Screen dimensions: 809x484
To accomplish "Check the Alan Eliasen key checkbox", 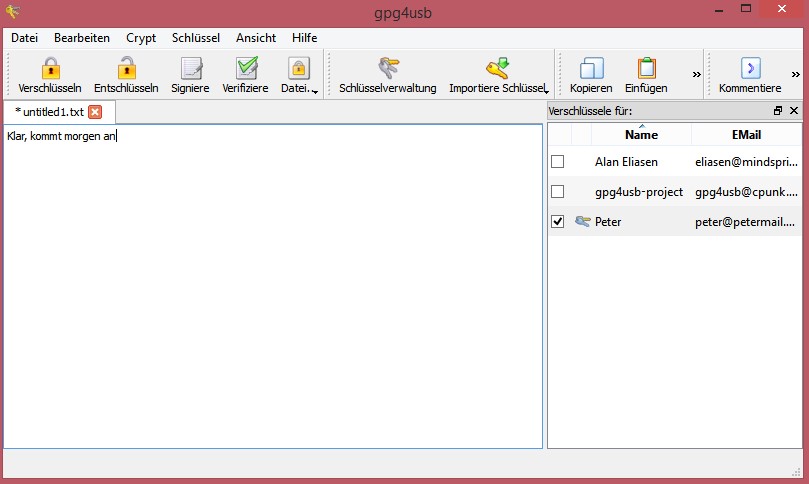I will pos(558,161).
